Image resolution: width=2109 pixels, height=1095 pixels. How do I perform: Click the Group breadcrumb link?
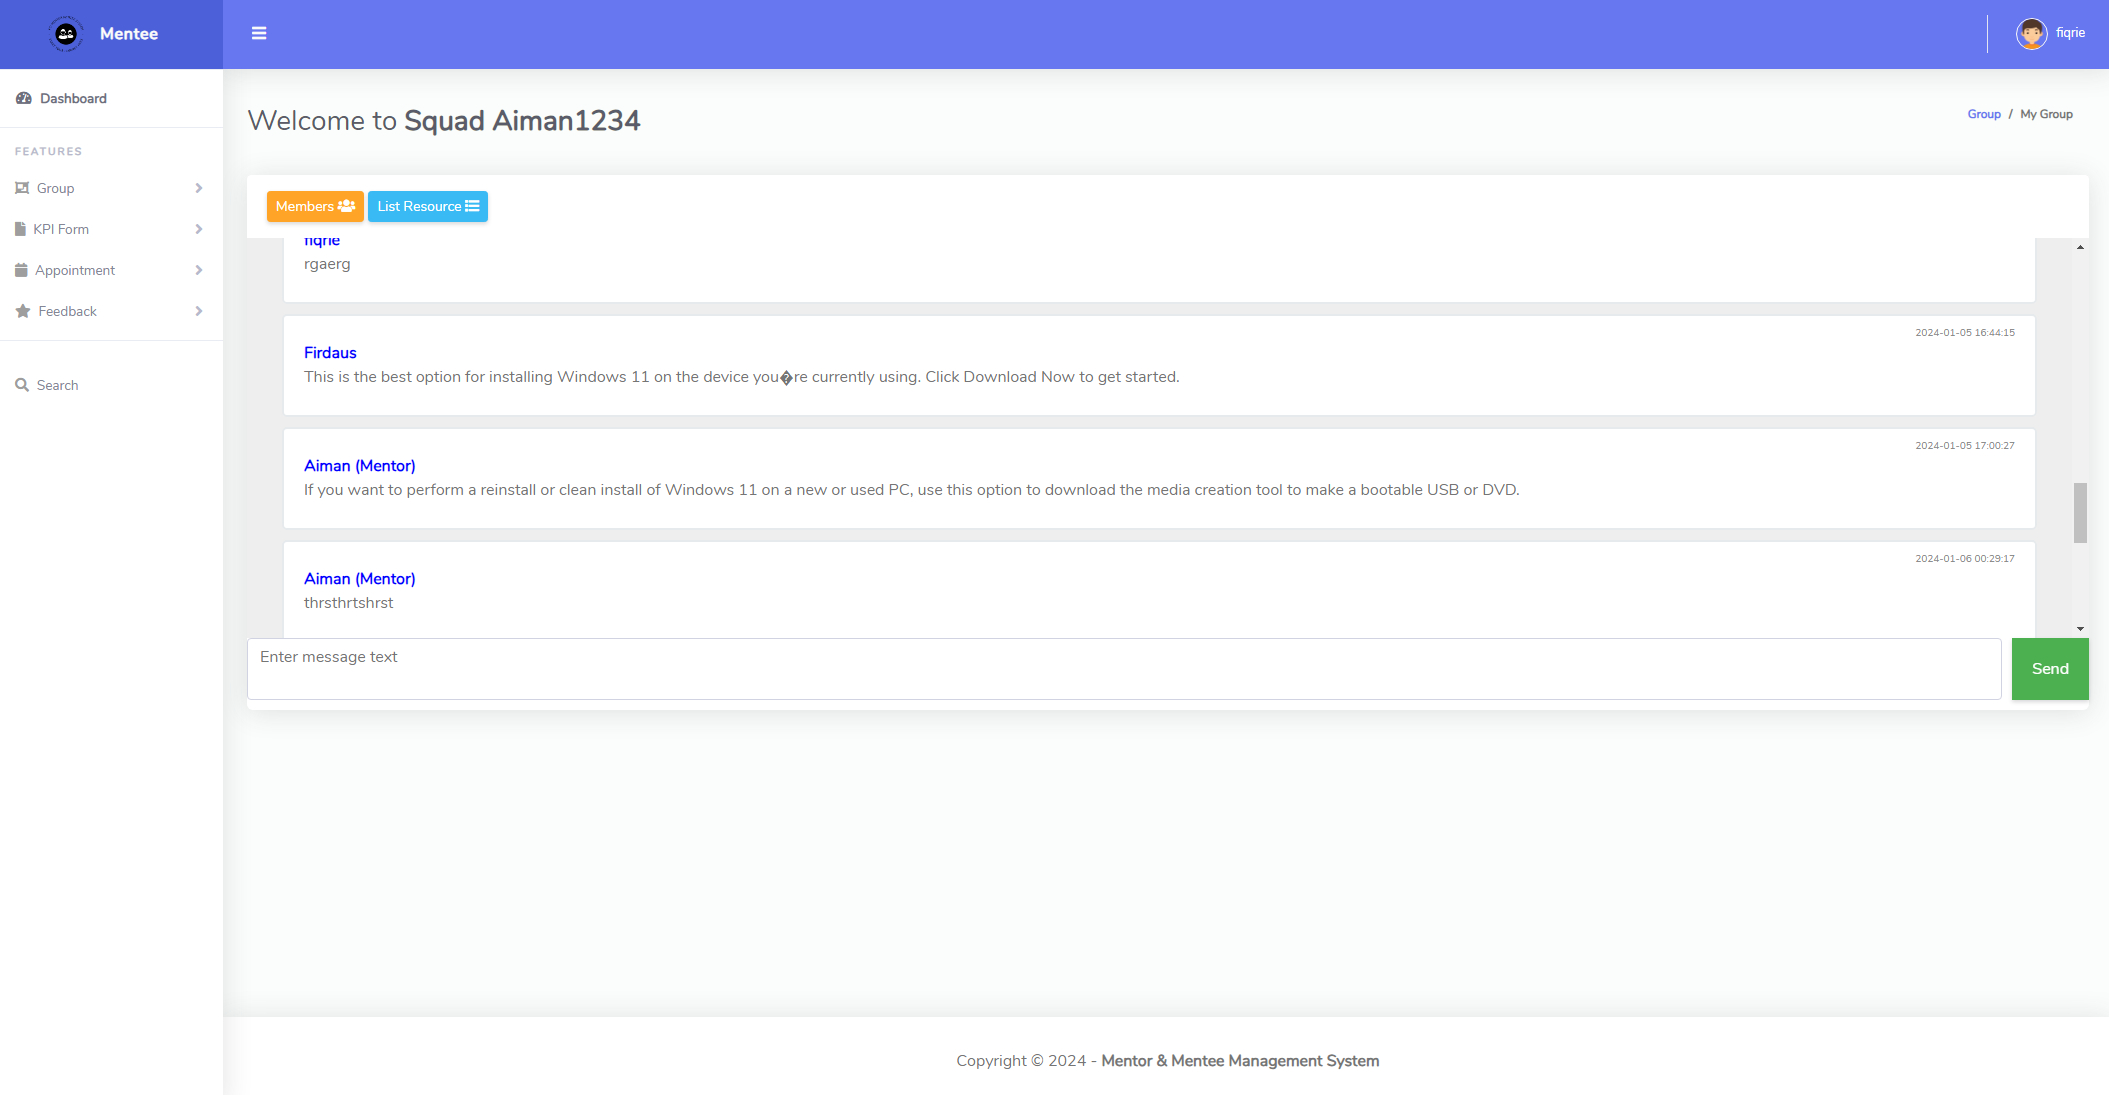1983,114
